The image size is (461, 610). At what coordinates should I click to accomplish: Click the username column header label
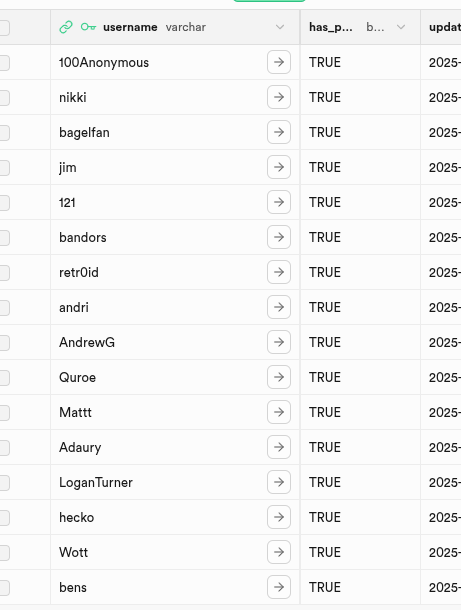(130, 27)
